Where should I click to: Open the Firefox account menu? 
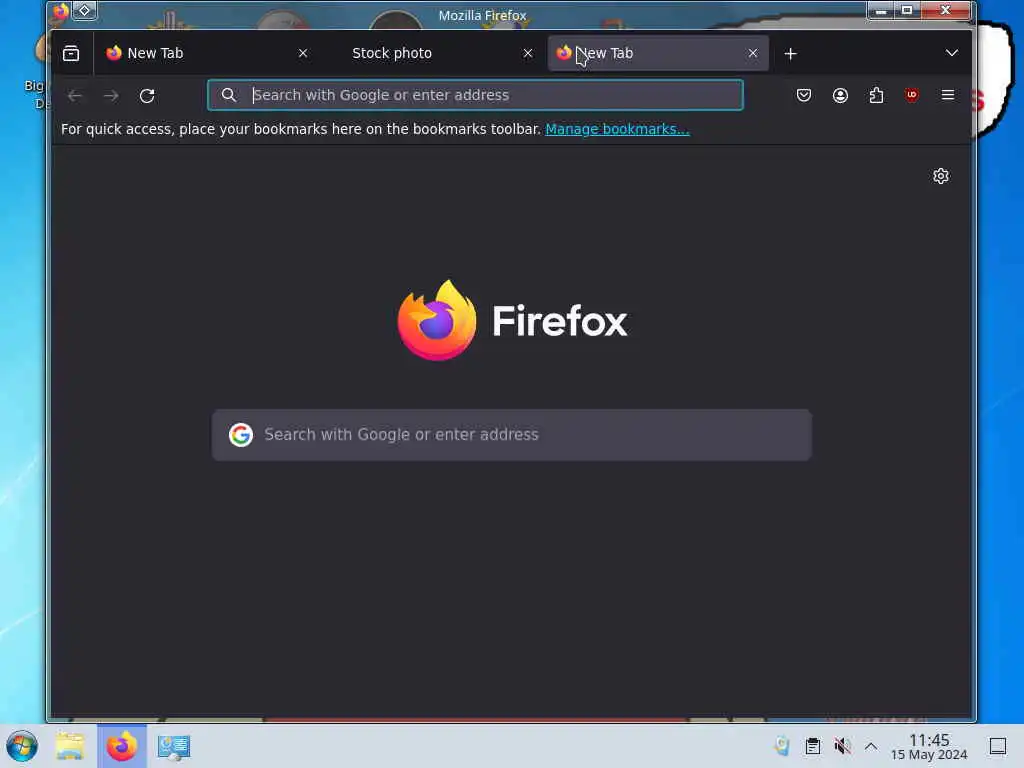(840, 95)
